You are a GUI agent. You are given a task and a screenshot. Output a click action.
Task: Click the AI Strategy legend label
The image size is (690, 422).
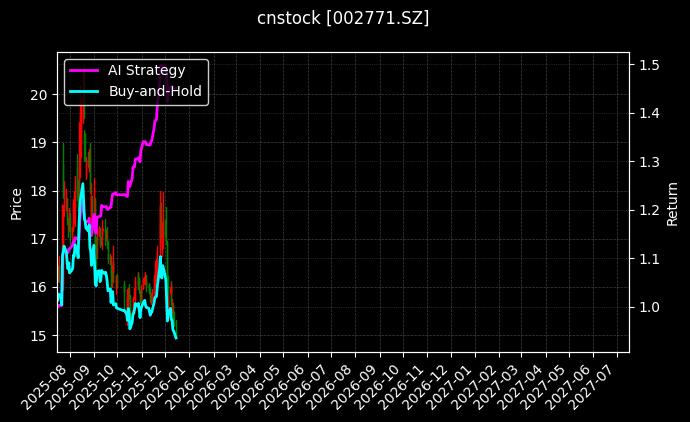(146, 70)
